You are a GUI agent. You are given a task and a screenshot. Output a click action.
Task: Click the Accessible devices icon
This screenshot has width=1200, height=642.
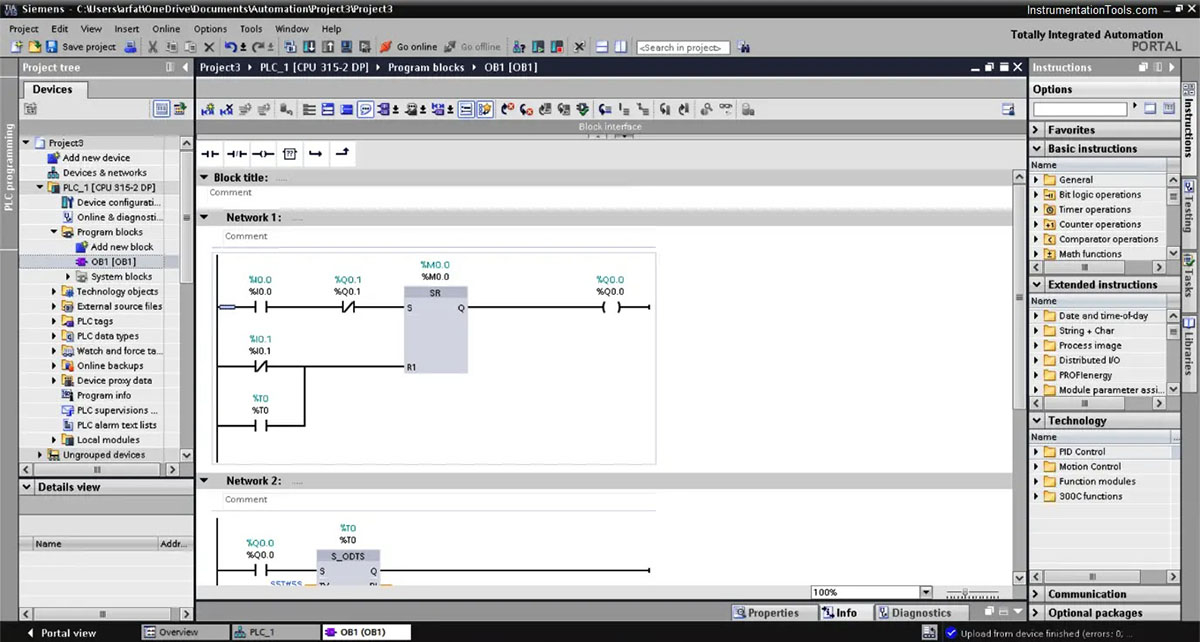click(518, 47)
